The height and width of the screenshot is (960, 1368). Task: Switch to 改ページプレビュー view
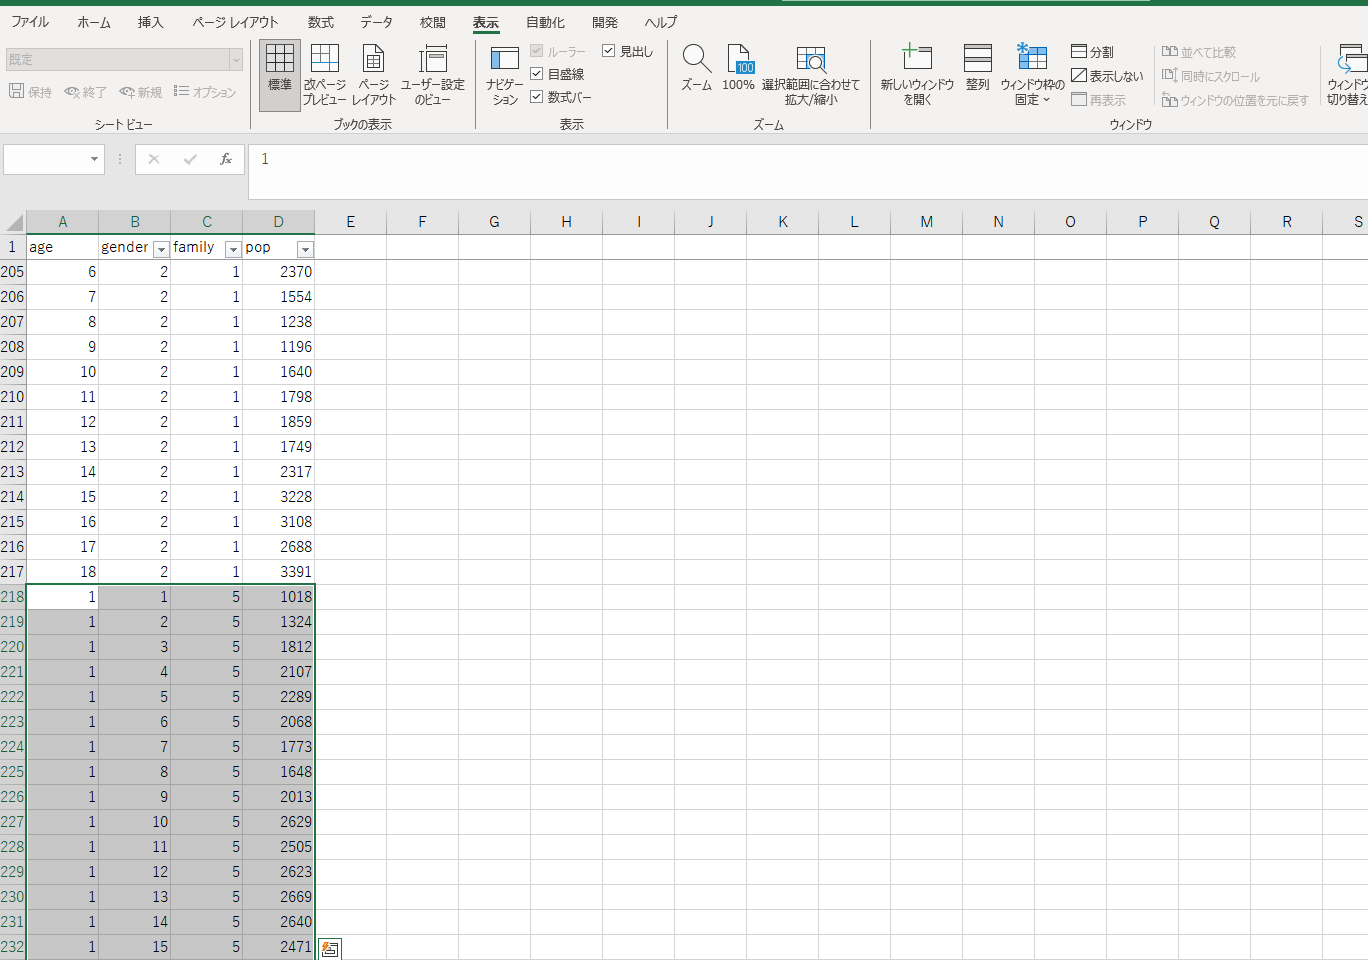(325, 60)
